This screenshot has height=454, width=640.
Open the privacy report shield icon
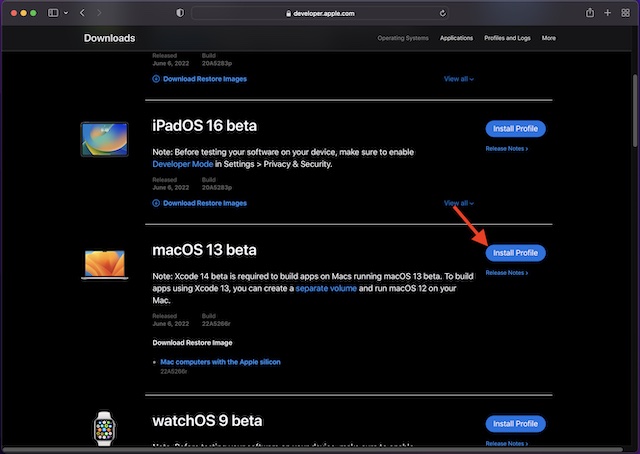click(x=180, y=13)
